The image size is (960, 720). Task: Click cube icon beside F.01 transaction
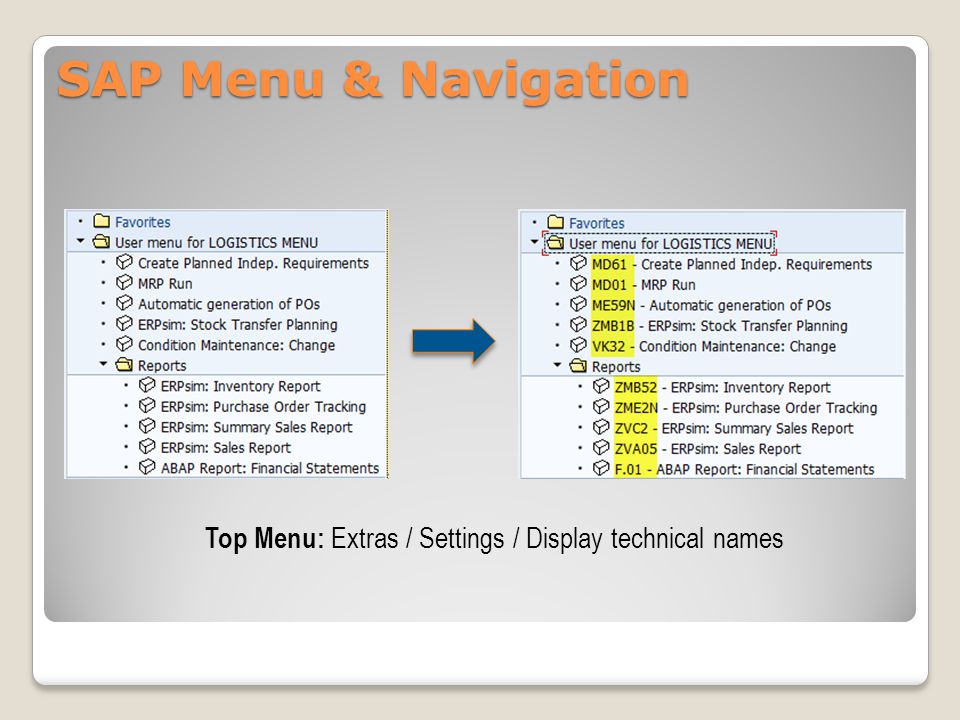[x=601, y=468]
